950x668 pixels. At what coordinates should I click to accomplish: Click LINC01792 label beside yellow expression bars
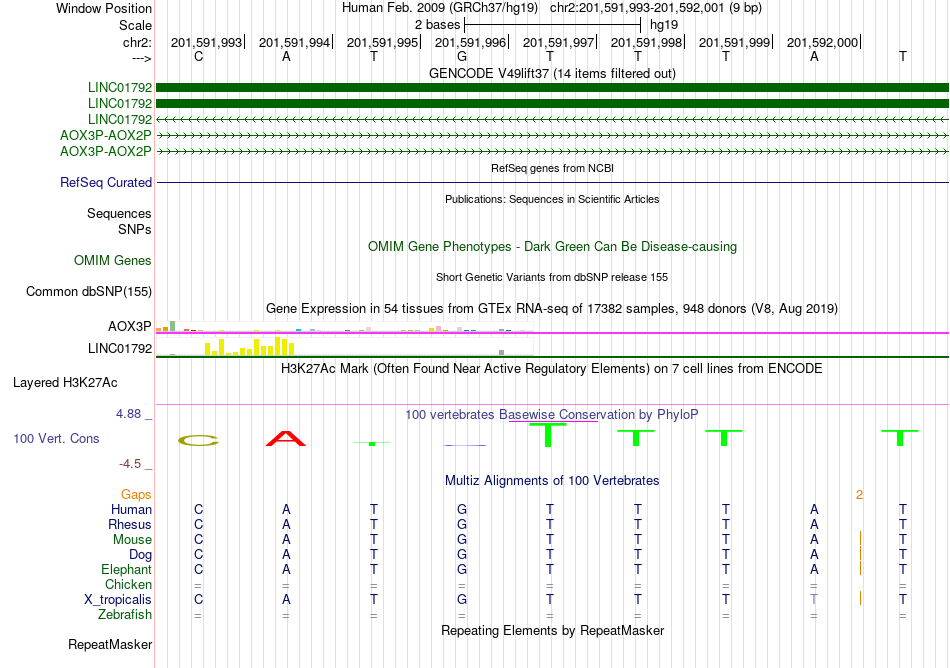click(x=120, y=348)
